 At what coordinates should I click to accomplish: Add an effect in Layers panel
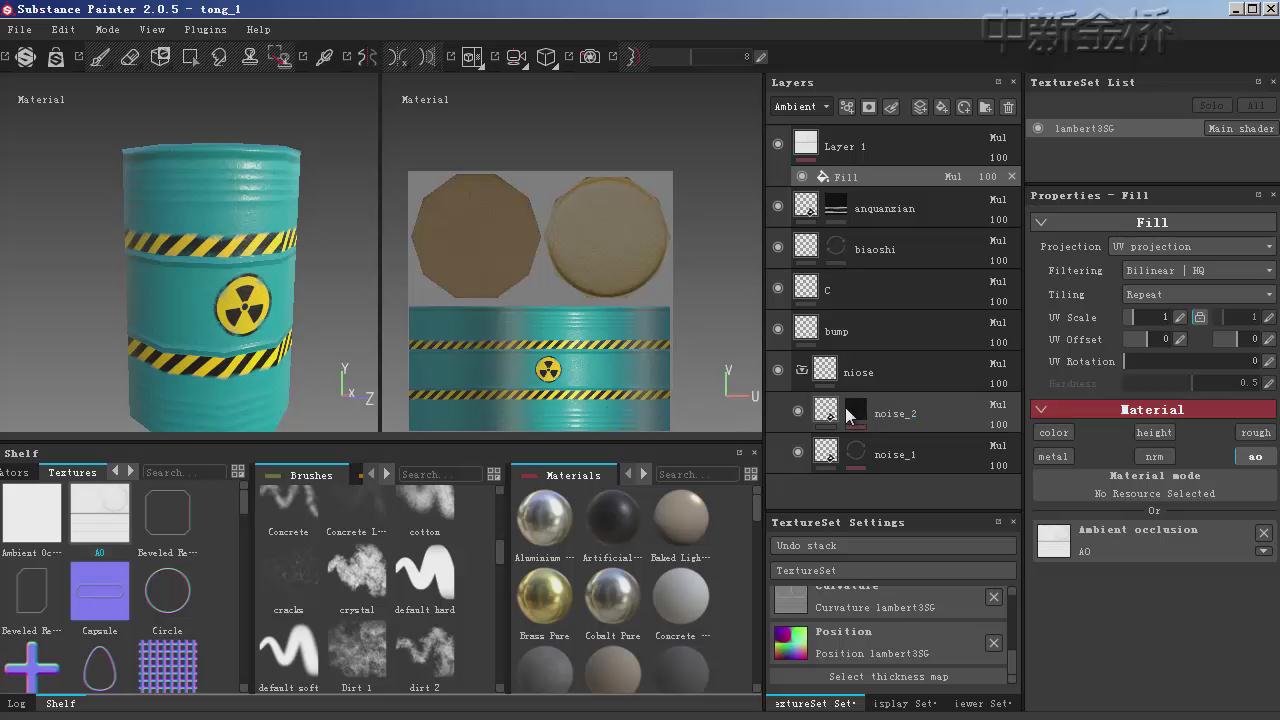click(847, 107)
